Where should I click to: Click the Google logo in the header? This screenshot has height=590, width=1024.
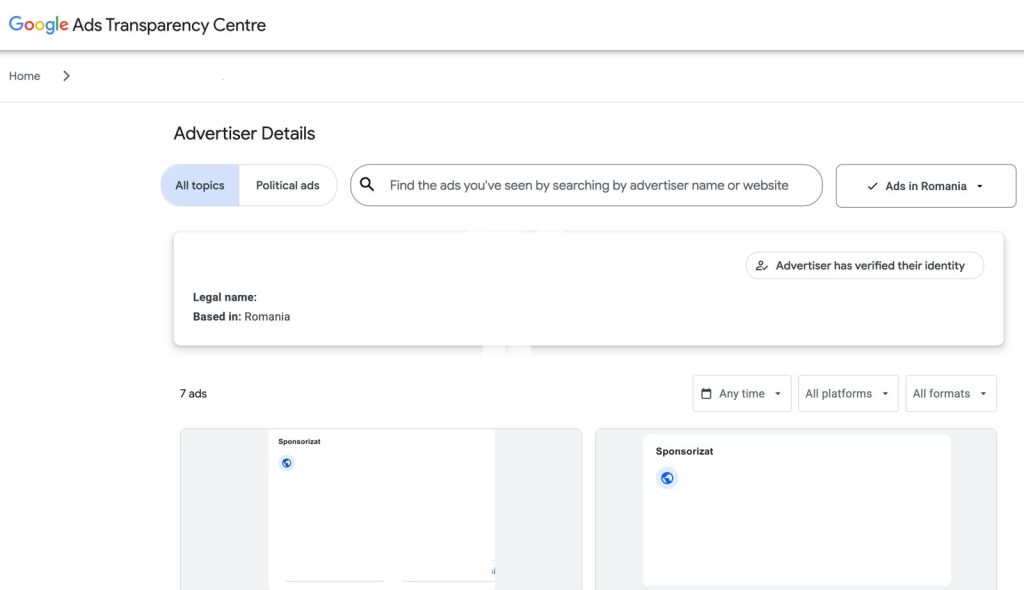coord(38,25)
